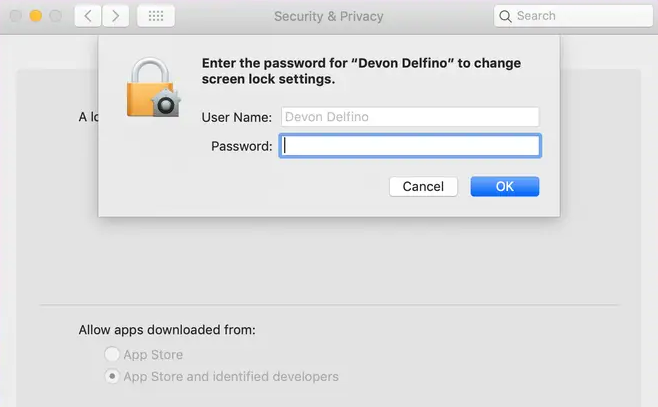This screenshot has height=407, width=658.
Task: Go back using the left chevron button
Action: 88,16
